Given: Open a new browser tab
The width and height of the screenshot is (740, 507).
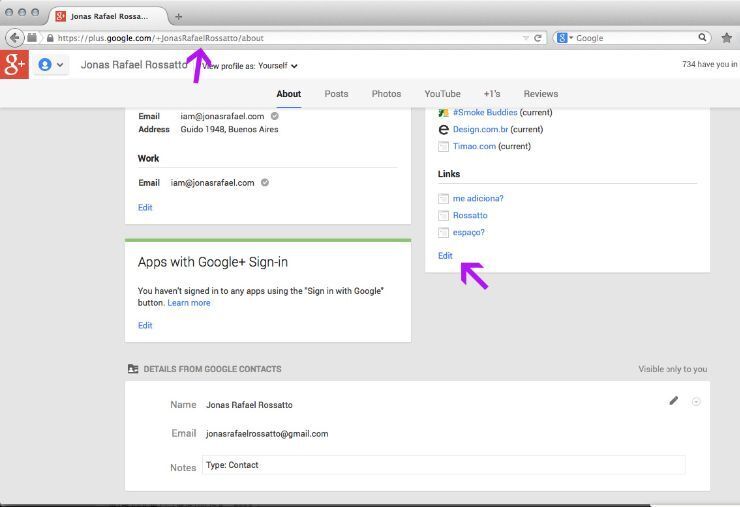Looking at the screenshot, I should click(x=179, y=16).
